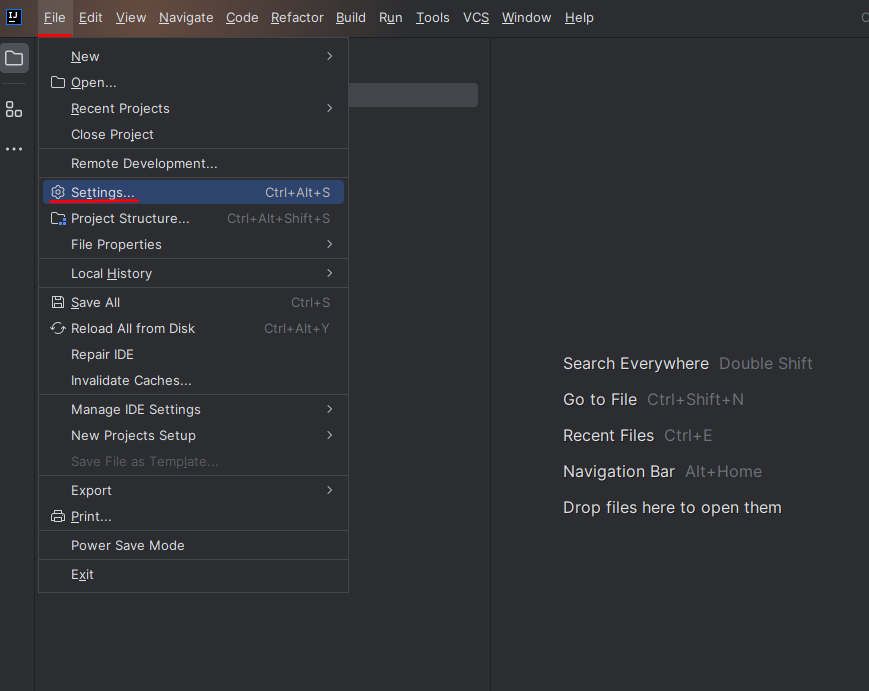Expand the File Properties submenu arrow
The height and width of the screenshot is (691, 869).
(x=330, y=244)
